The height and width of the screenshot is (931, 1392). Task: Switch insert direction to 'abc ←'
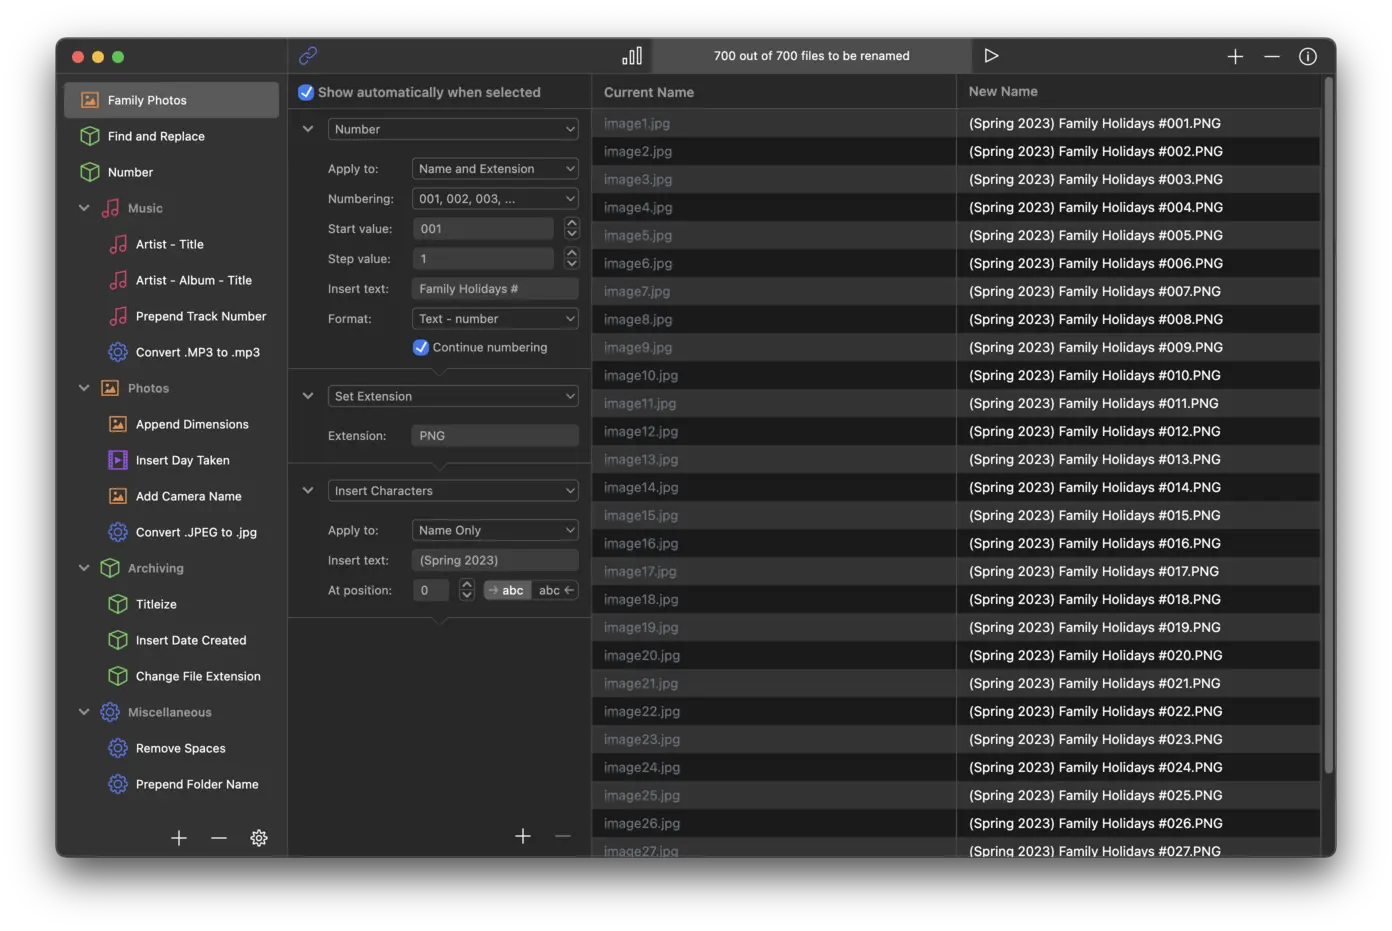click(x=555, y=590)
